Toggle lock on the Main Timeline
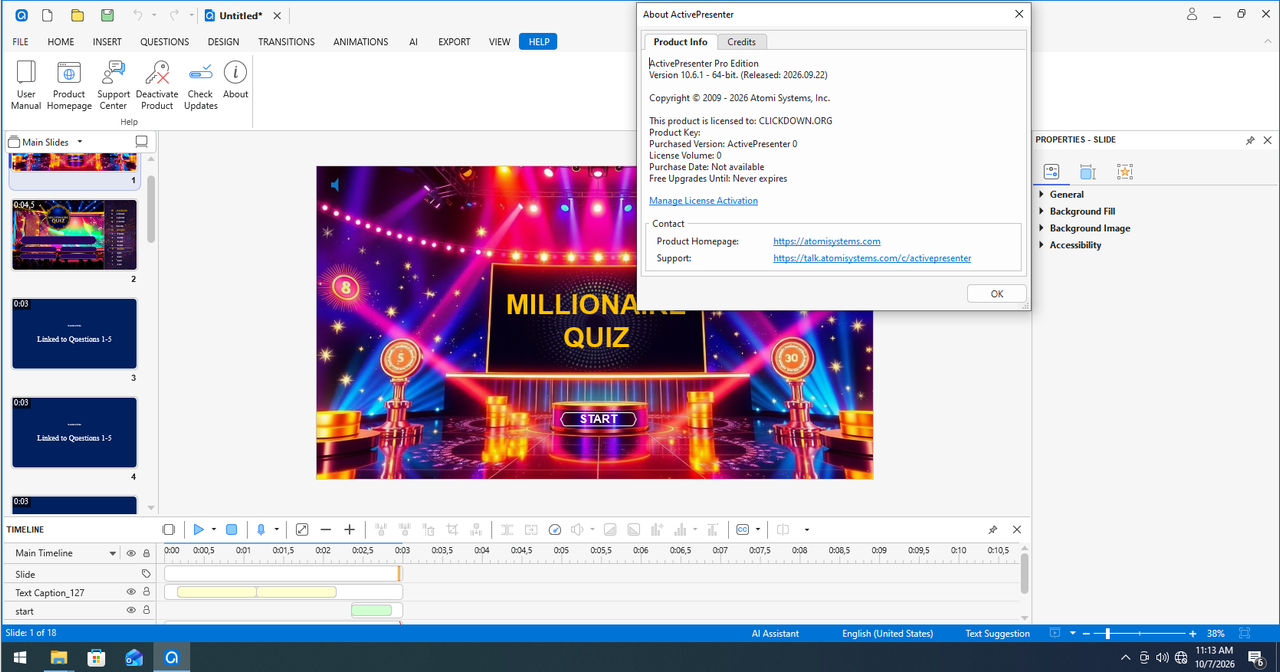1280x672 pixels. click(x=146, y=553)
